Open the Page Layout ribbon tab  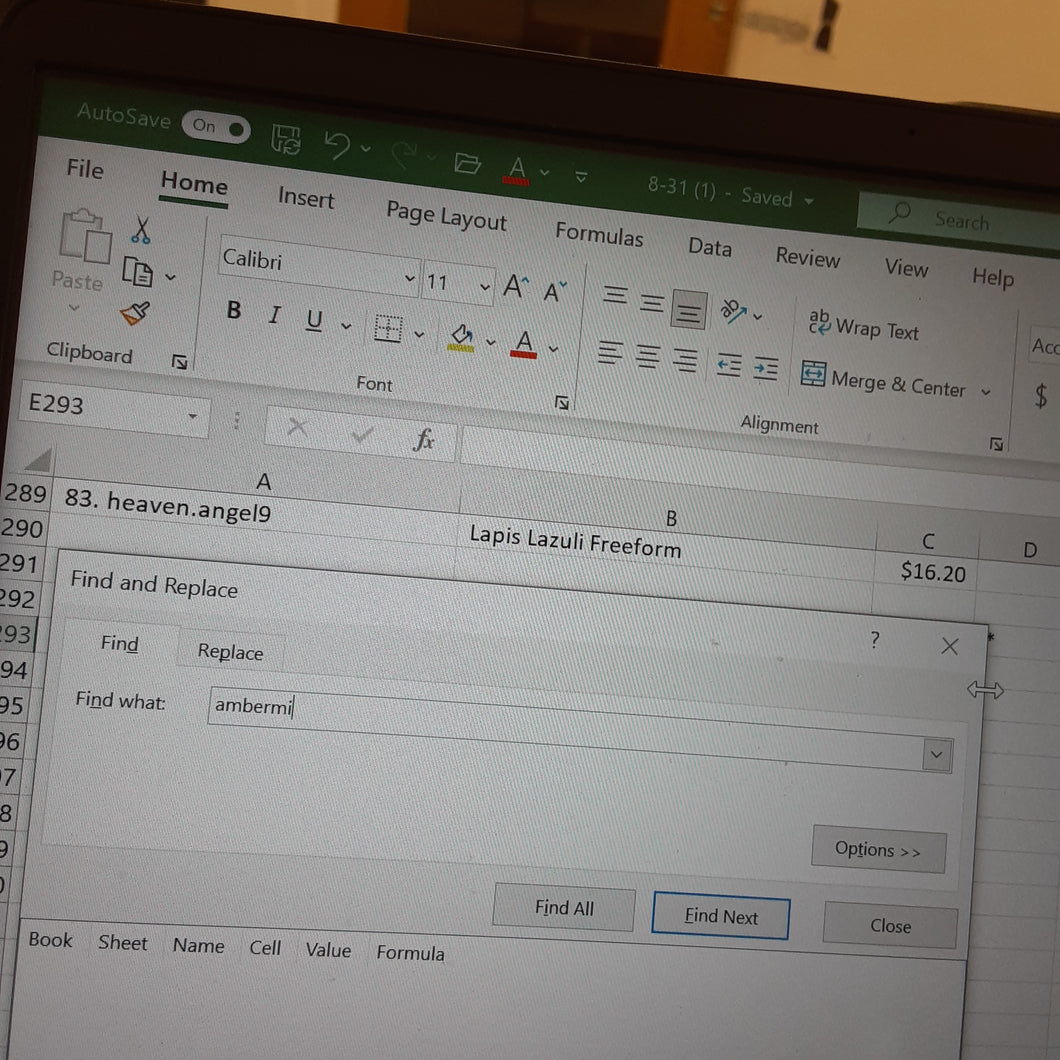click(446, 216)
